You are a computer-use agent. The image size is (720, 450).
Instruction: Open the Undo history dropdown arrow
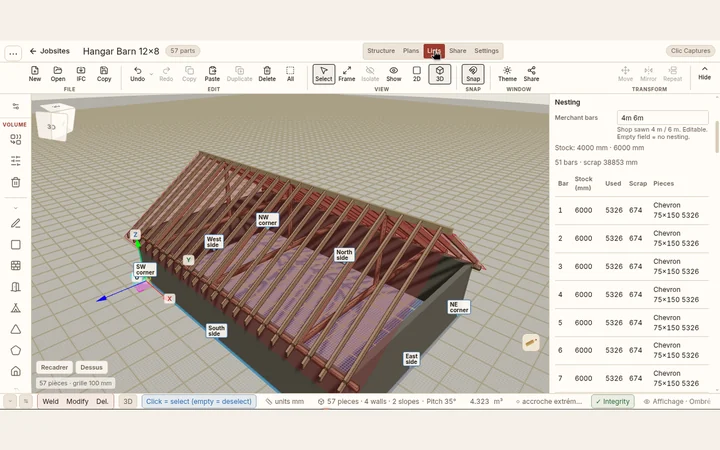click(151, 74)
